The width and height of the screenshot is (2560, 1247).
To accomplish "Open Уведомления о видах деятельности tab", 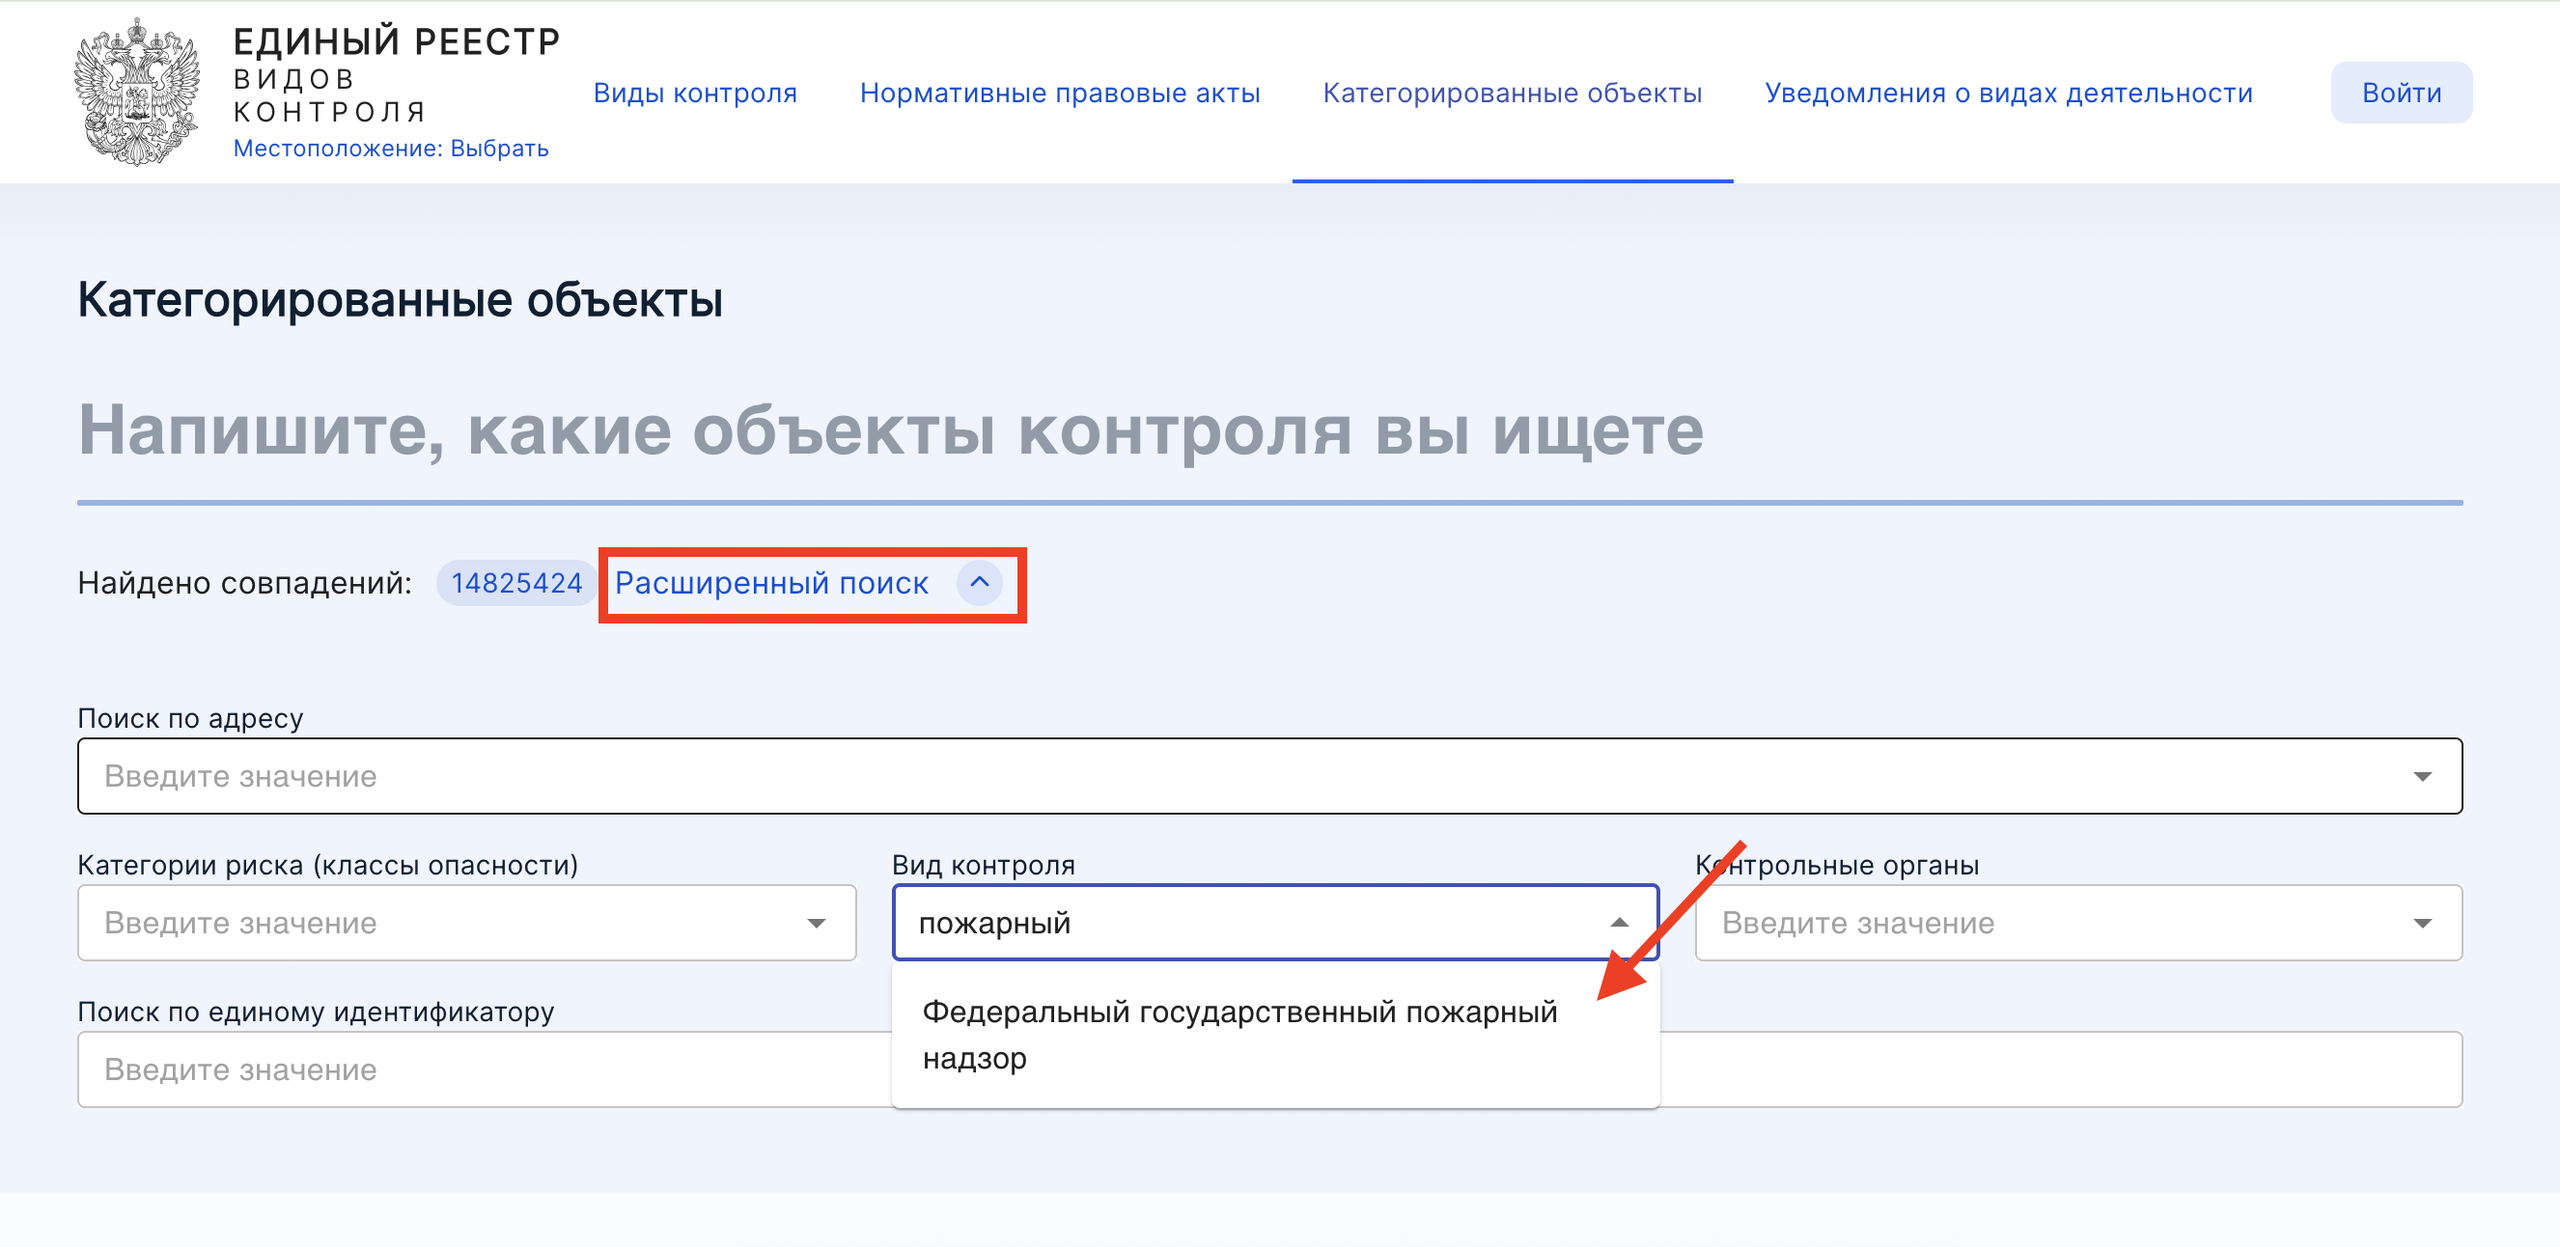I will click(2009, 93).
